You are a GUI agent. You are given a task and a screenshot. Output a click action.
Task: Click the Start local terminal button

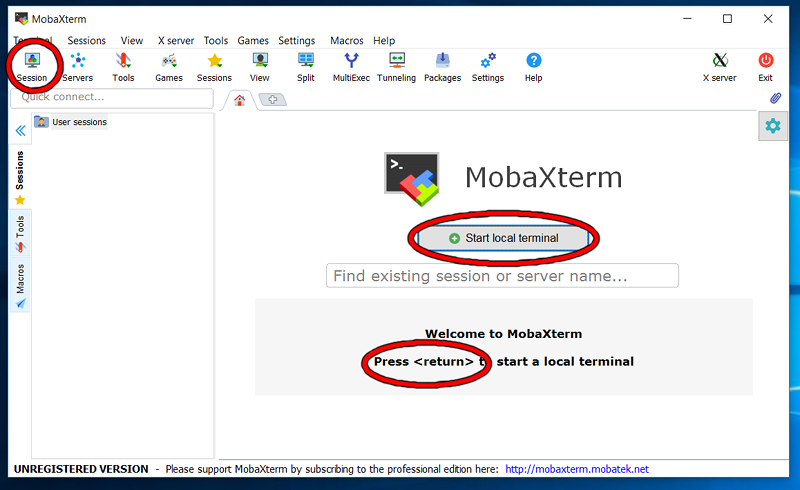(503, 238)
